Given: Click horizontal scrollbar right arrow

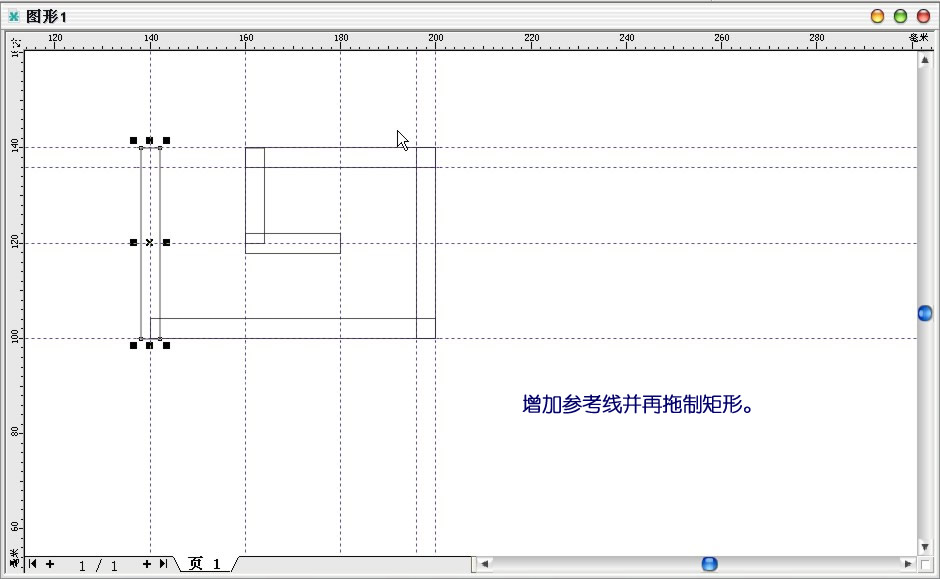Looking at the screenshot, I should (908, 564).
